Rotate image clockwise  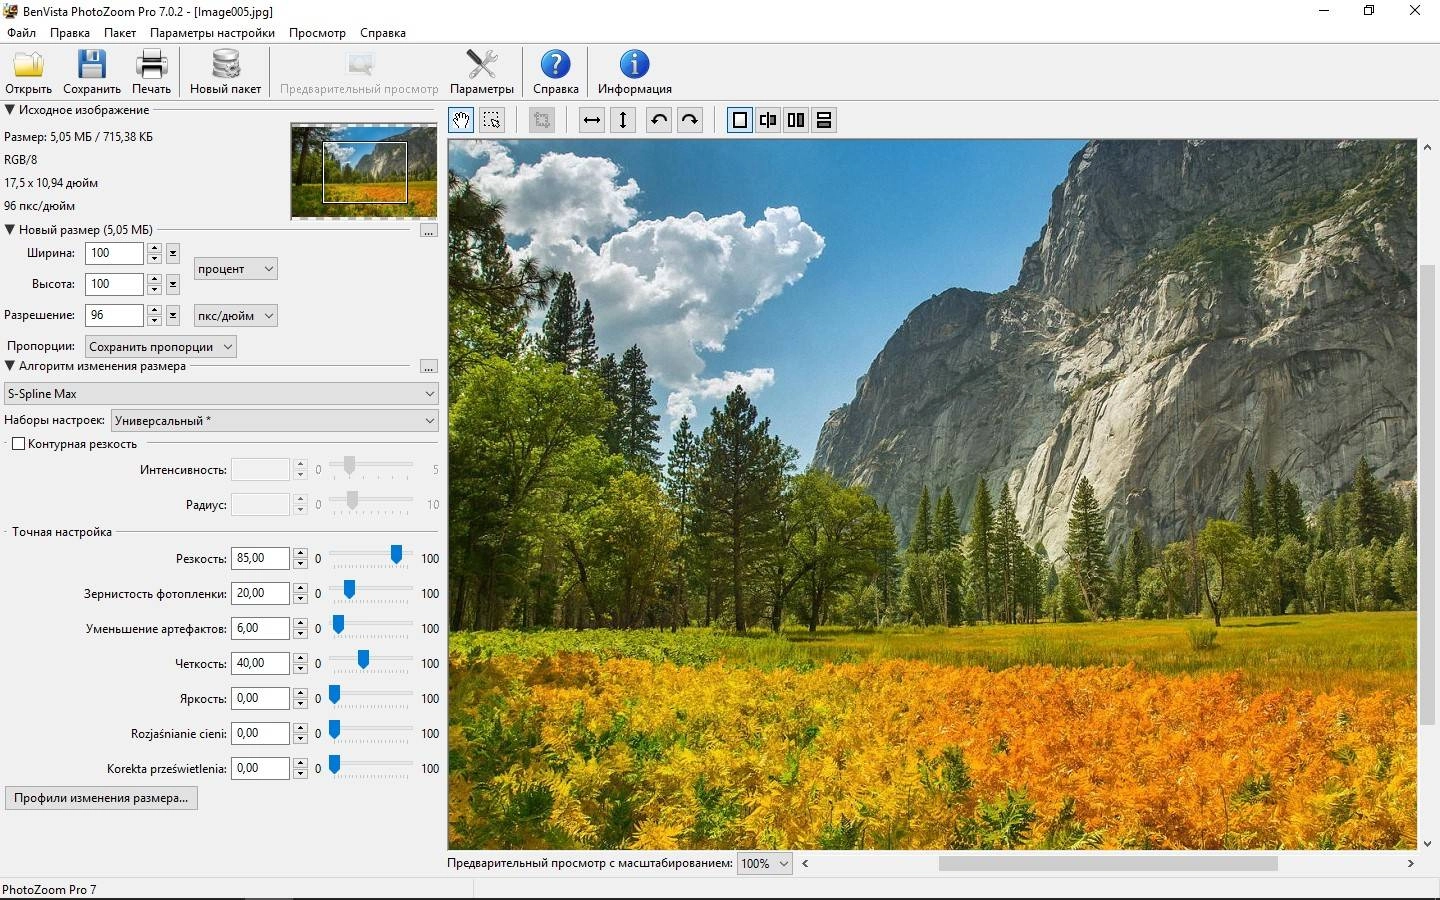(689, 120)
